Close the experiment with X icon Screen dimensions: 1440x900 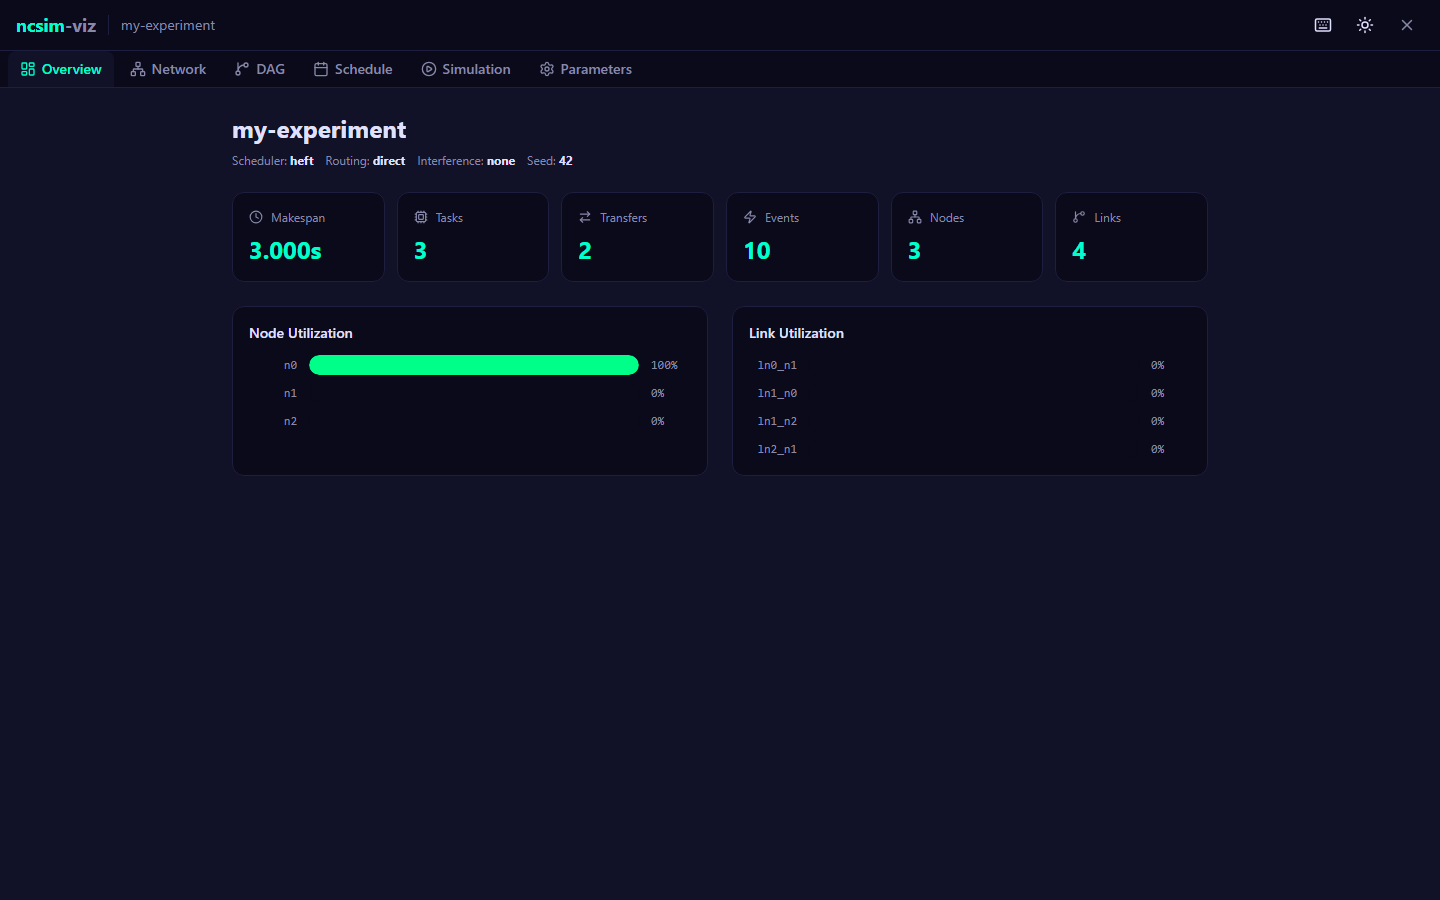1407,25
